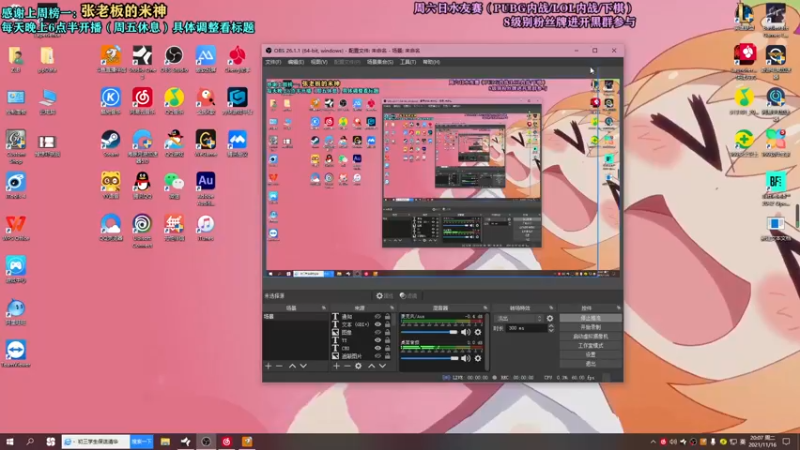Move the scene up in list

pyautogui.click(x=292, y=366)
